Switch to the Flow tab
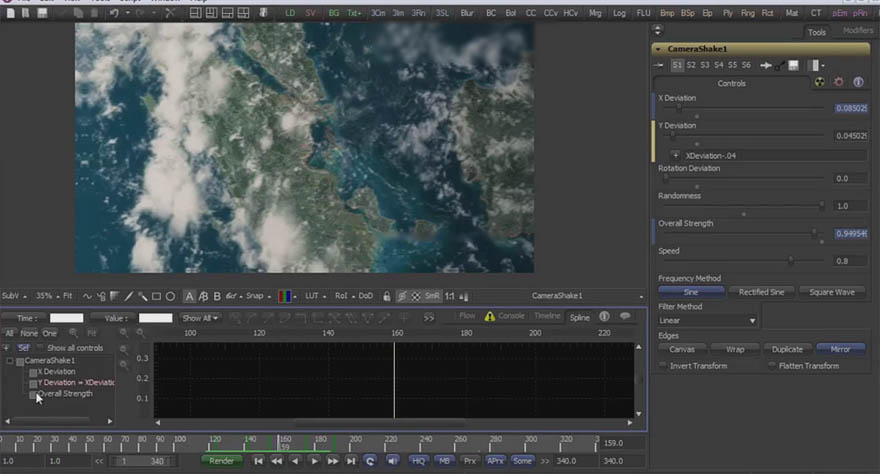This screenshot has height=474, width=880. tap(467, 316)
